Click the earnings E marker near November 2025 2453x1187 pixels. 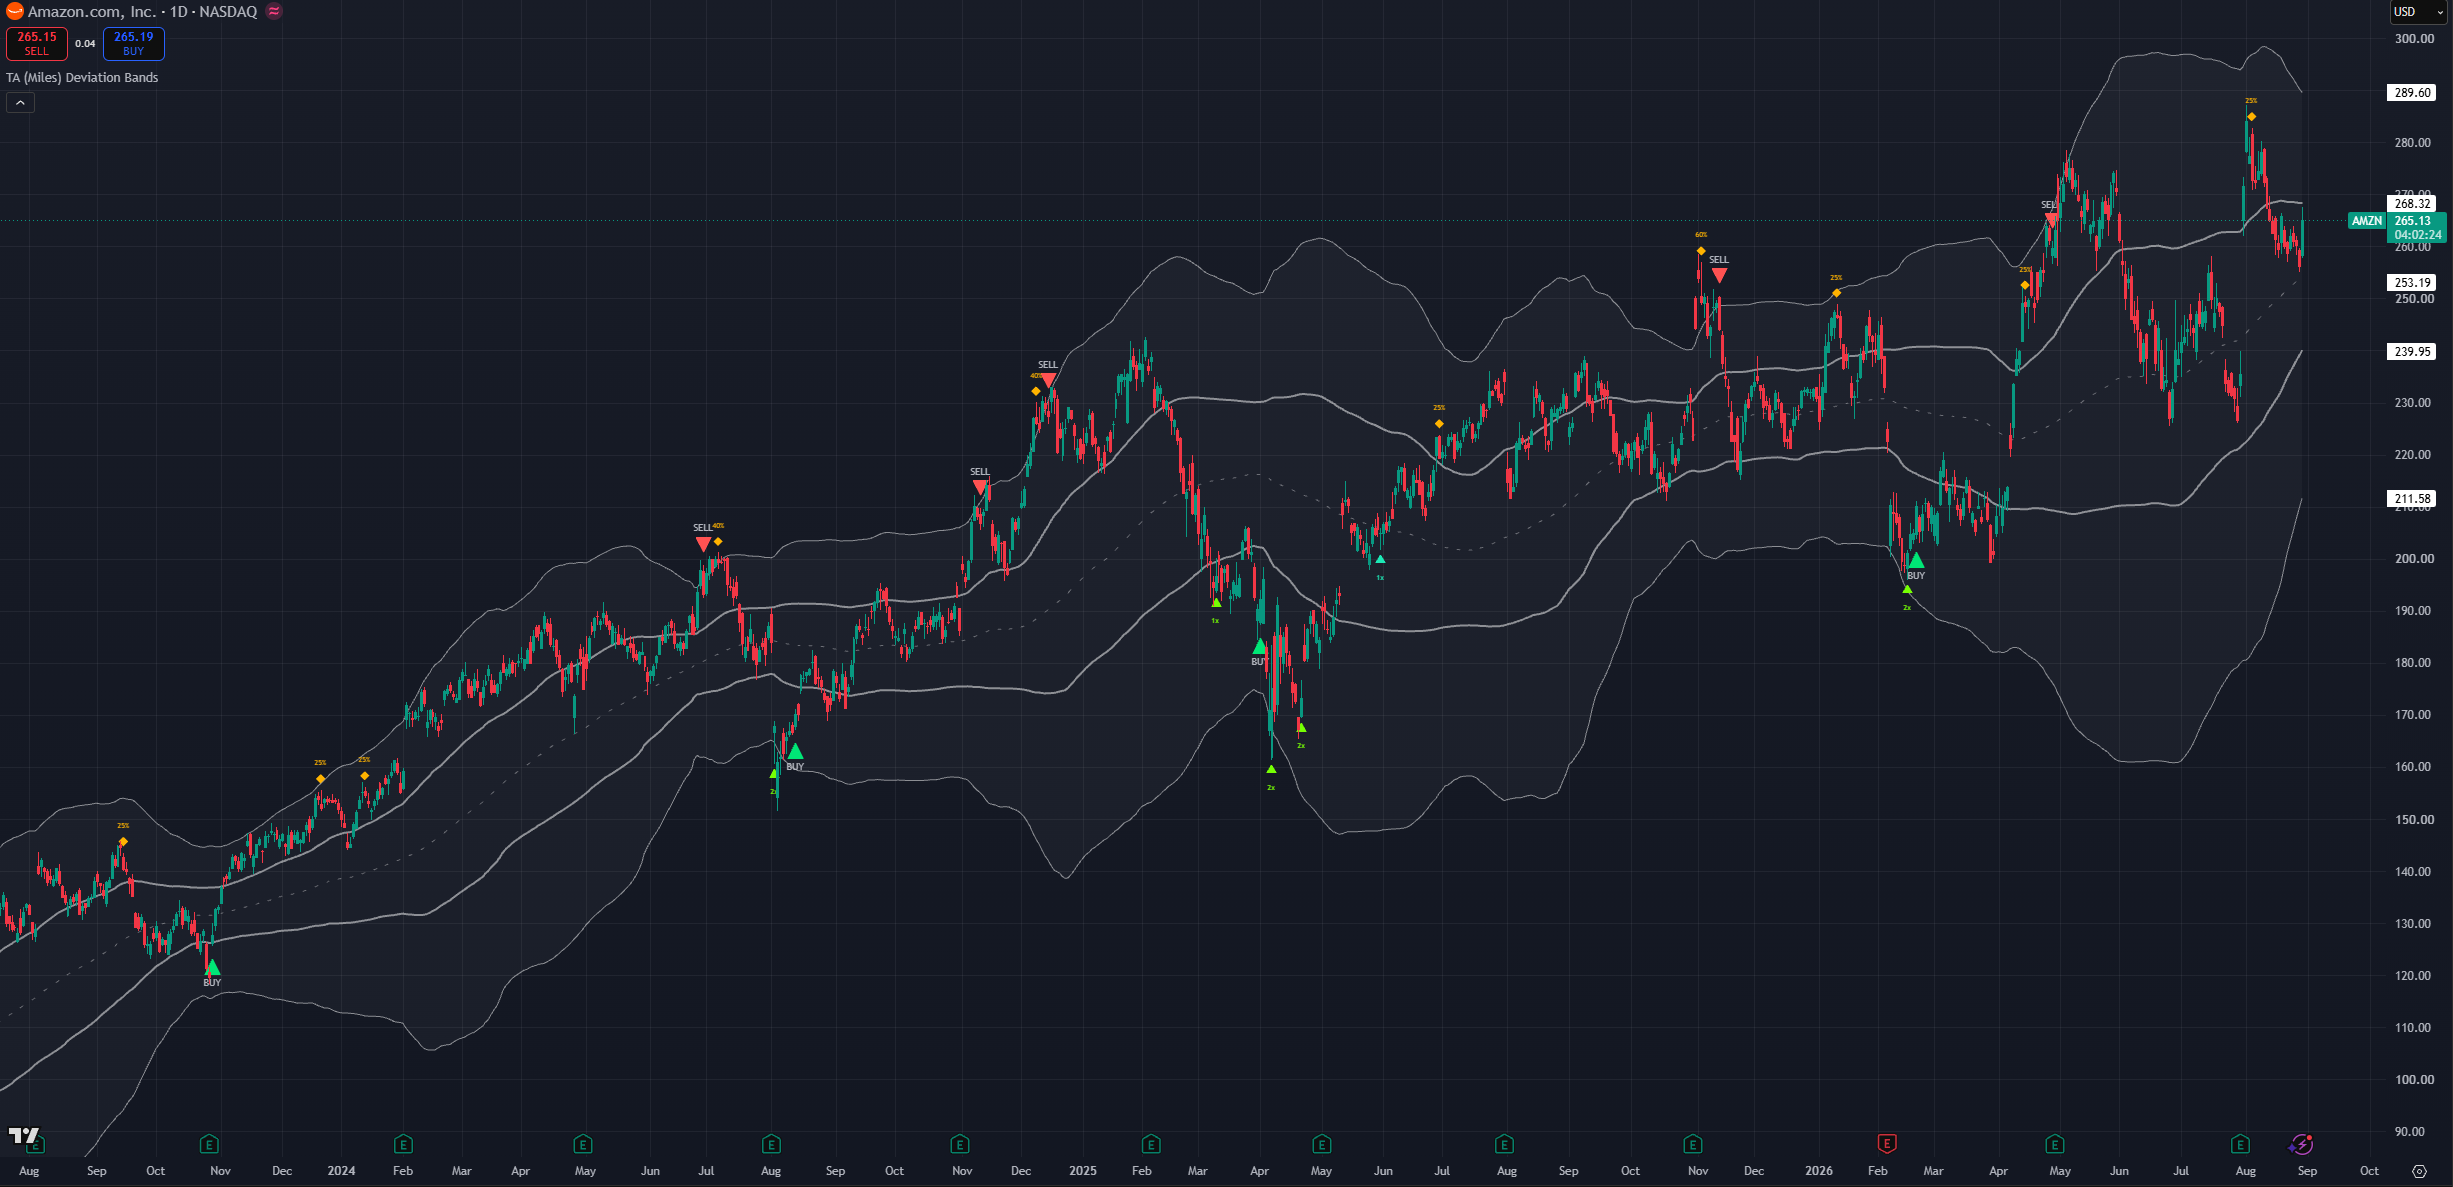1692,1143
